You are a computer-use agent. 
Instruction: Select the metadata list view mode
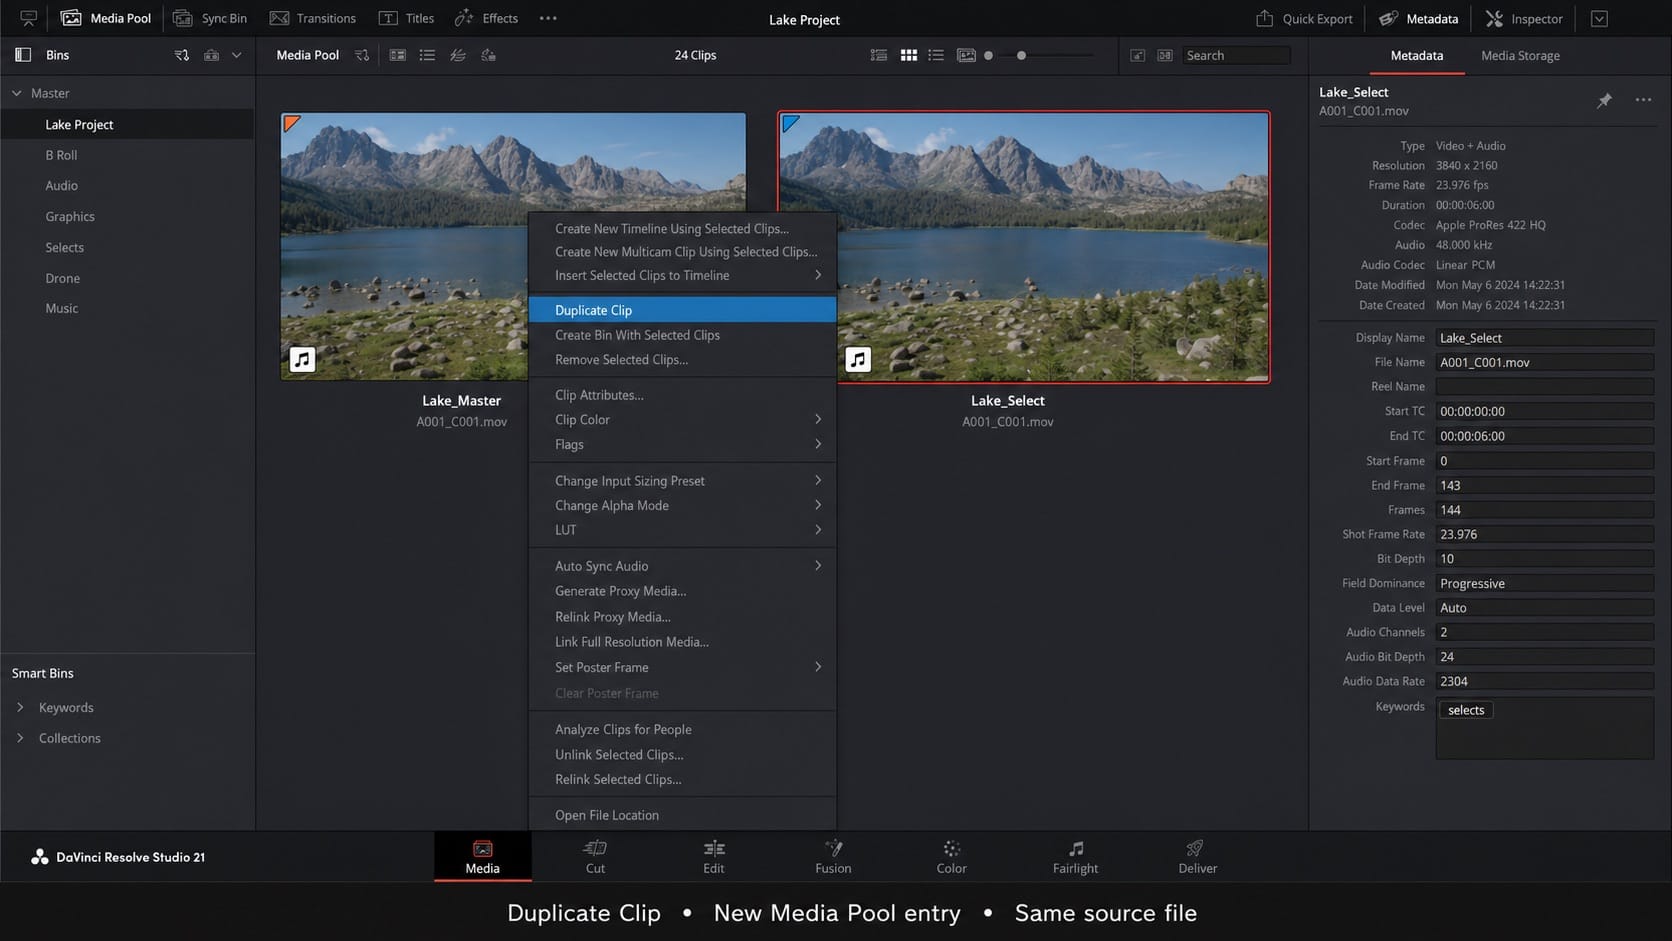click(879, 55)
